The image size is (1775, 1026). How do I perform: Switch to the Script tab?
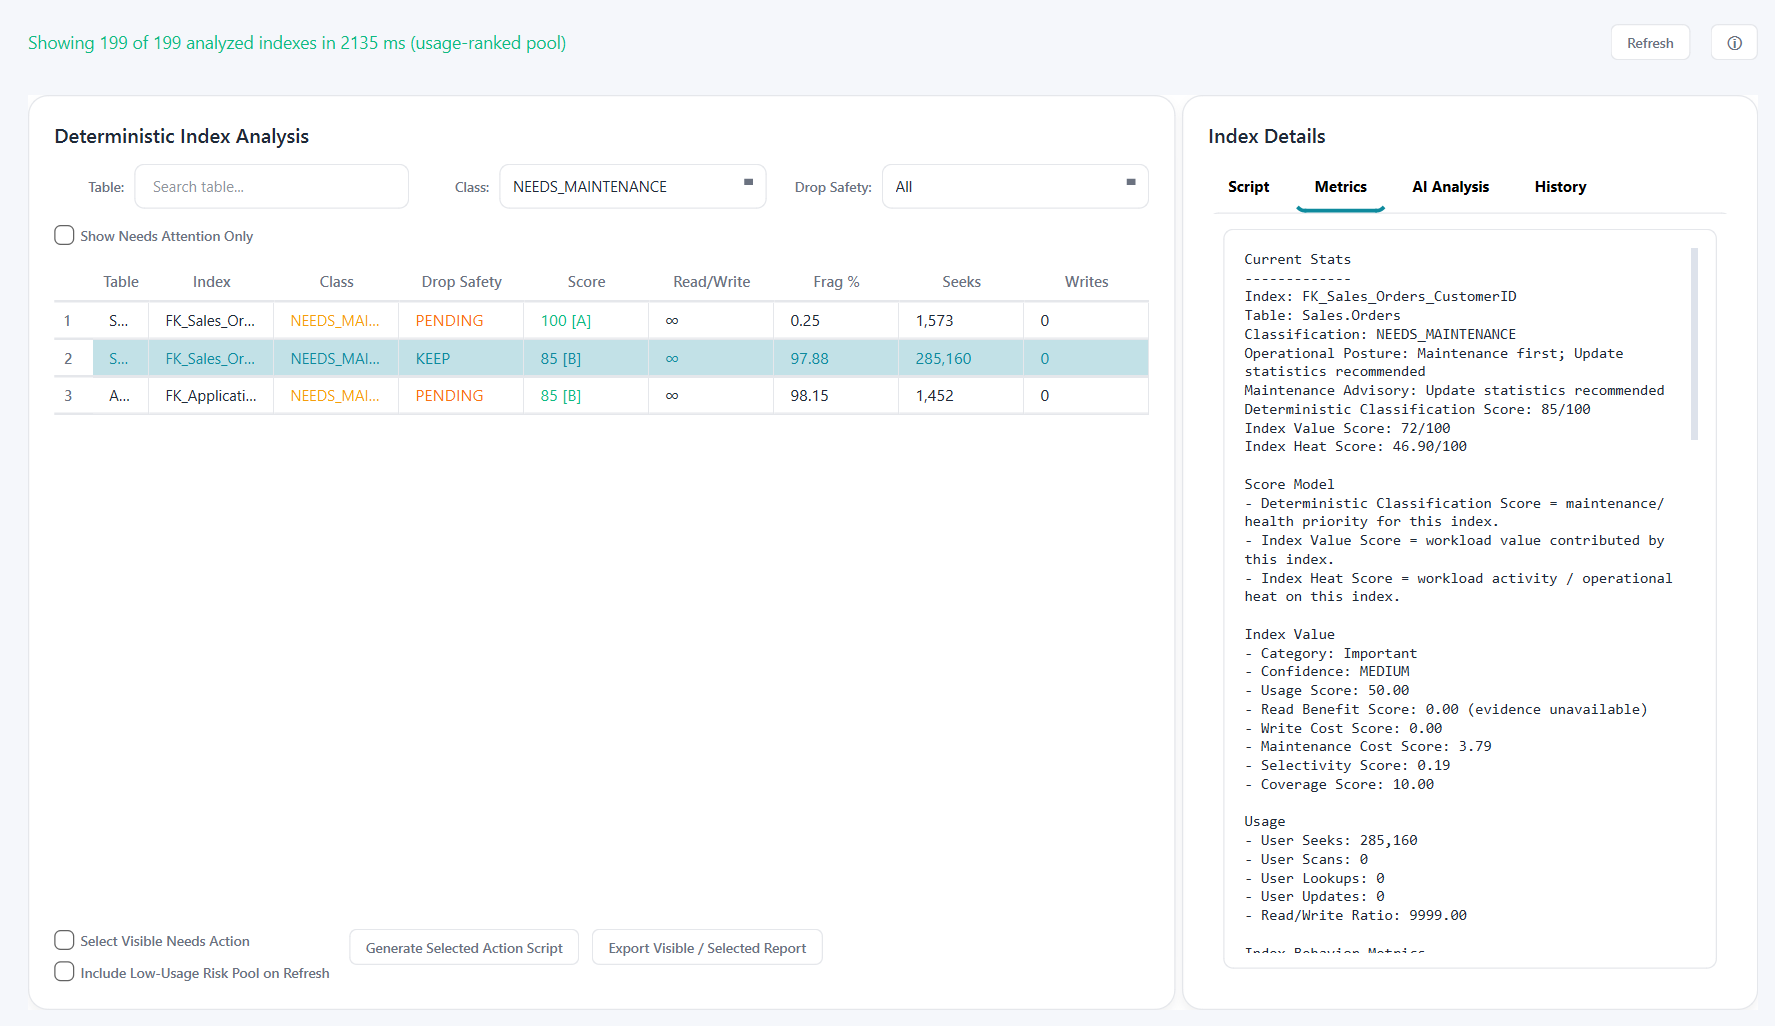tap(1248, 187)
